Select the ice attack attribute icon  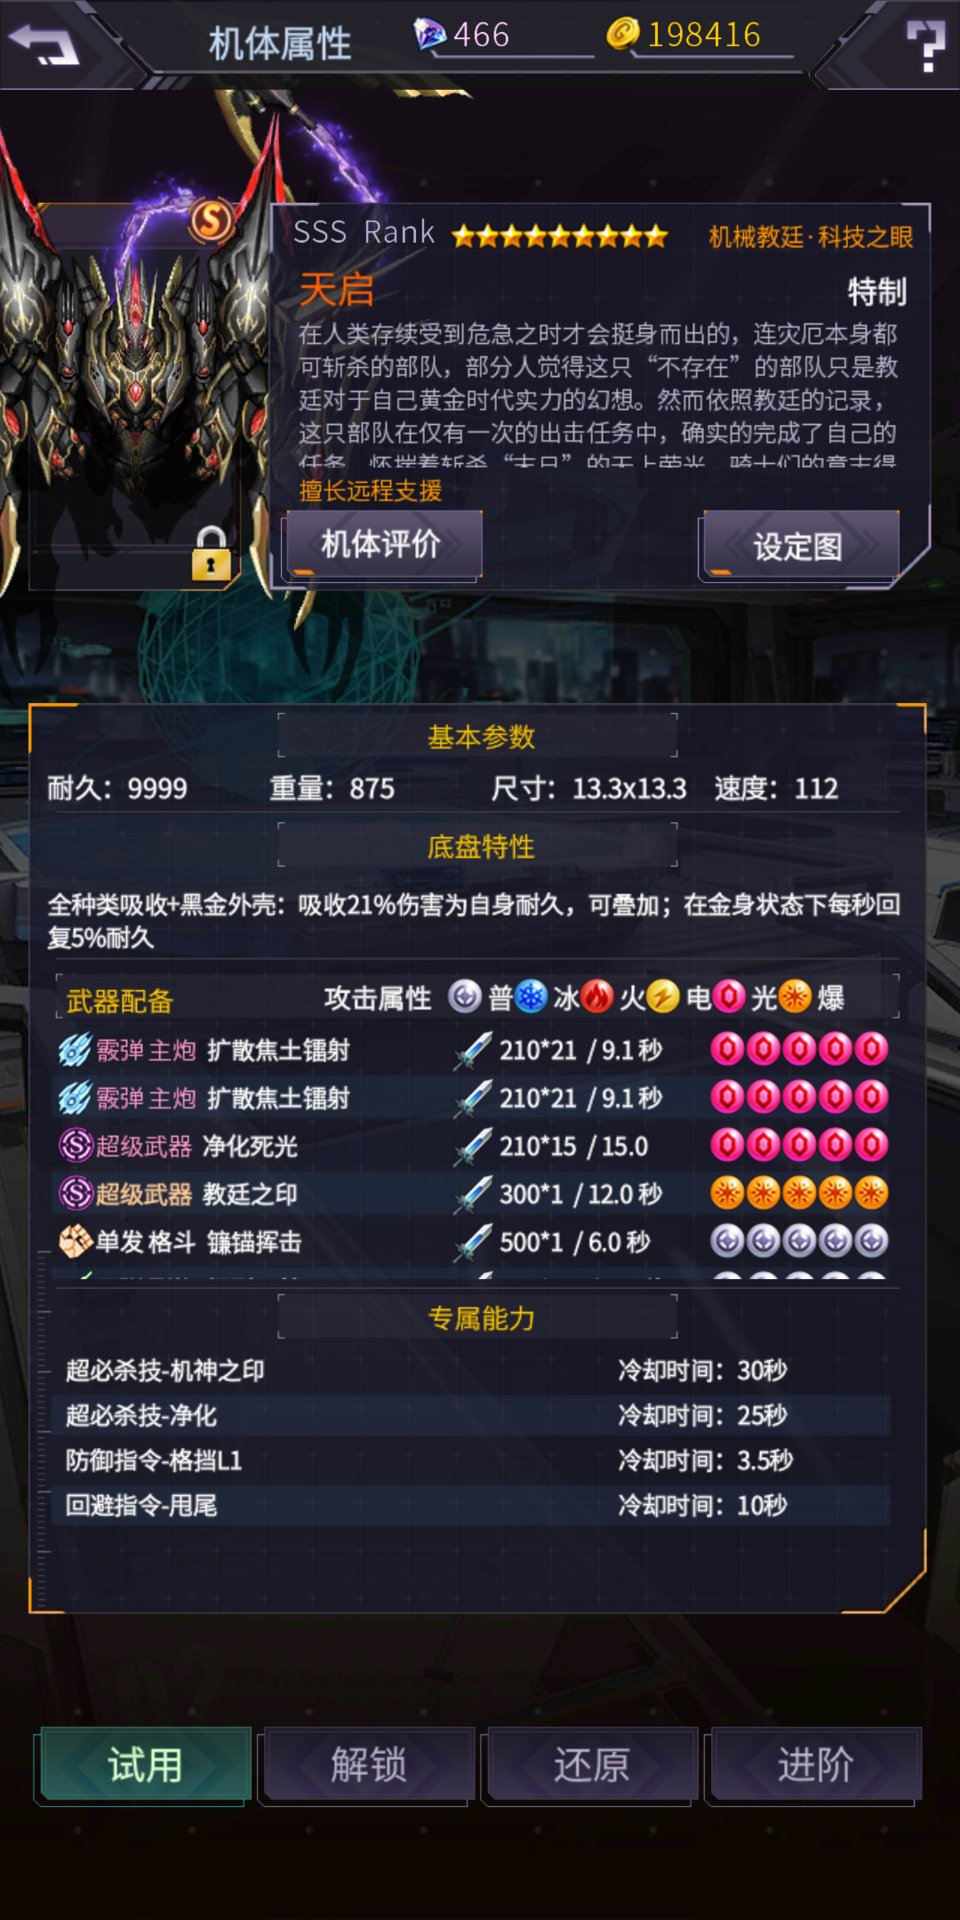coord(530,996)
